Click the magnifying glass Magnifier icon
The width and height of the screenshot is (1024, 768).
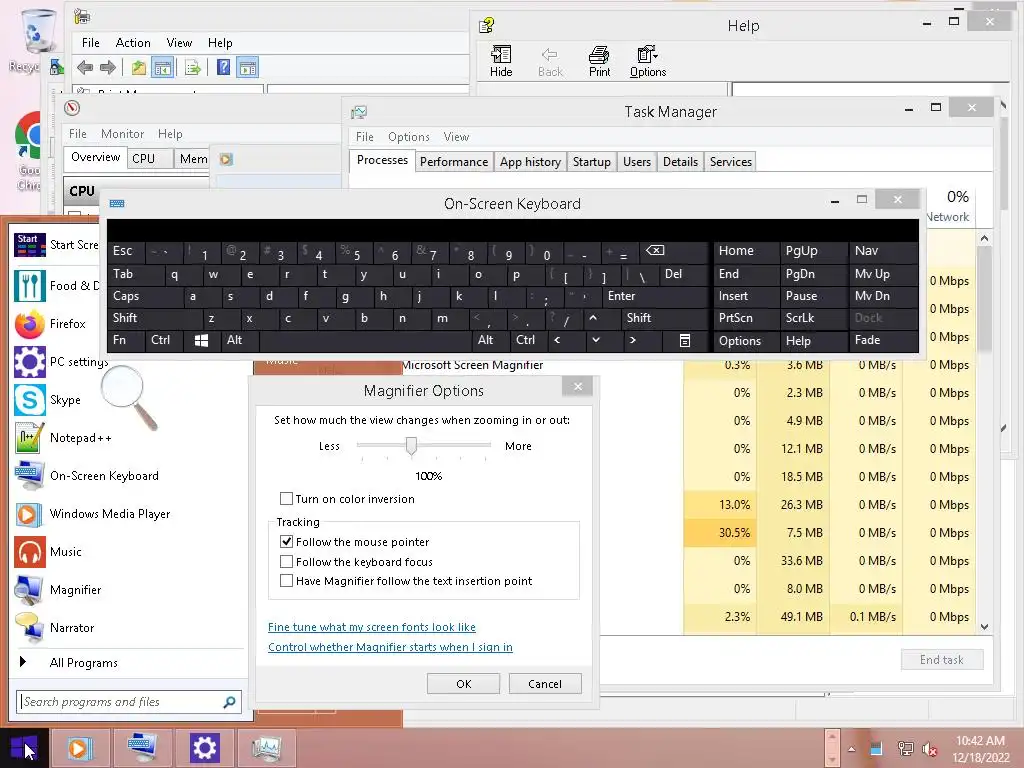(129, 397)
